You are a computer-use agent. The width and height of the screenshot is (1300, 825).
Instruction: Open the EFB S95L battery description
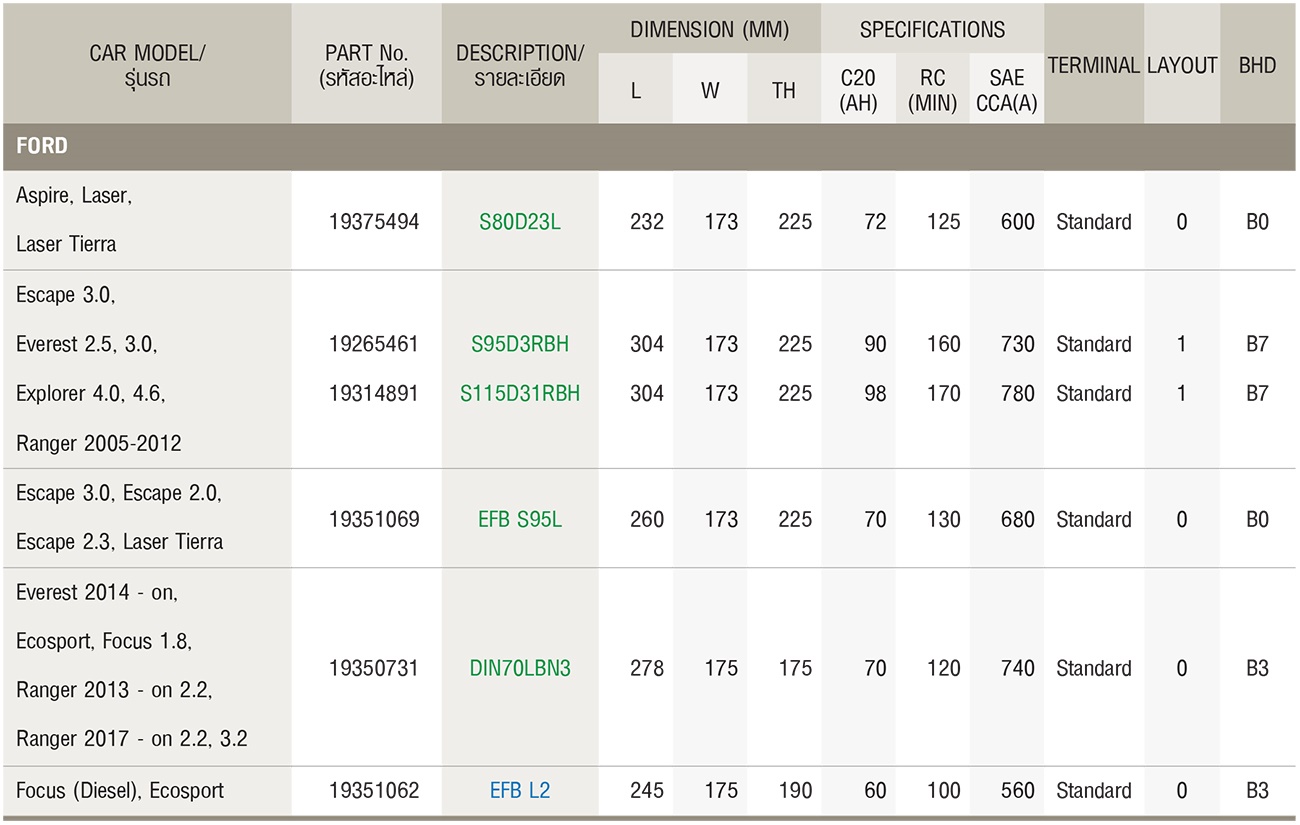click(x=520, y=520)
